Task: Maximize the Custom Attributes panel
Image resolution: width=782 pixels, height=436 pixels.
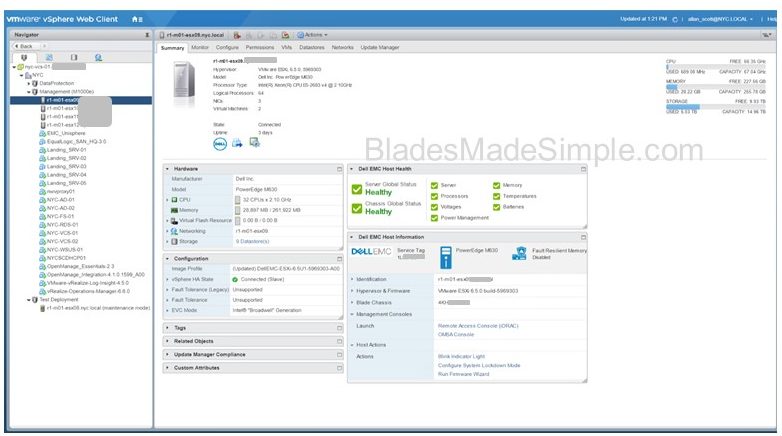Action: (x=339, y=368)
